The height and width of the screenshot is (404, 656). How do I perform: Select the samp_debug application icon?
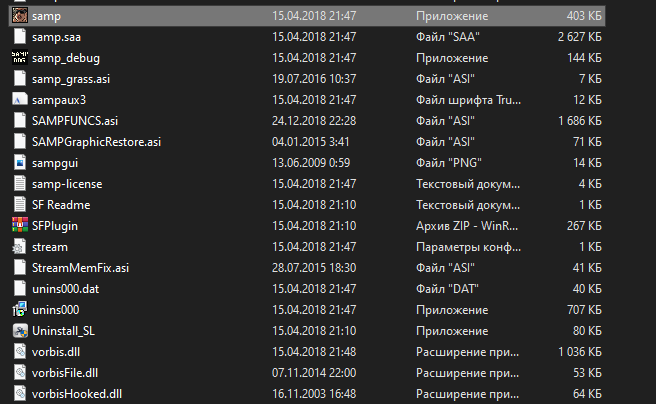coord(20,59)
